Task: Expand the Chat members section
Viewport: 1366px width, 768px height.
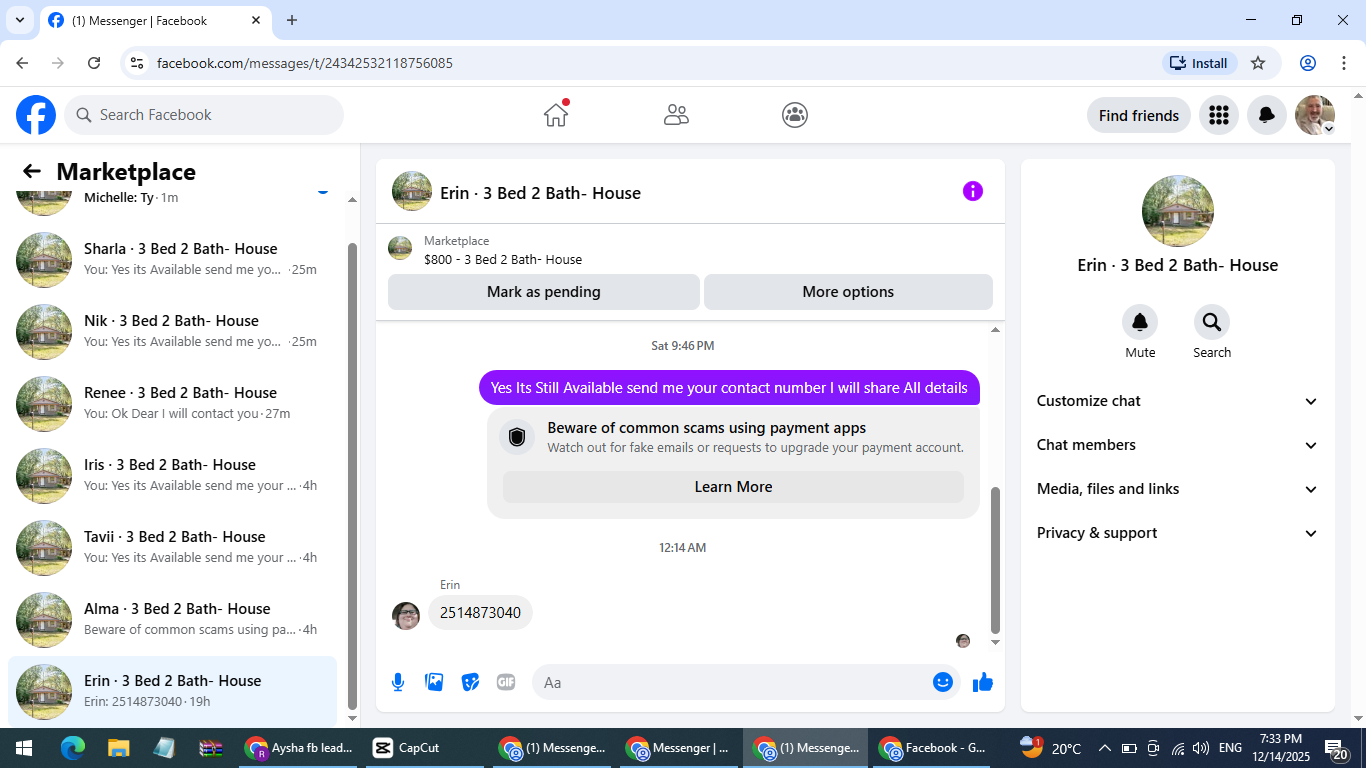Action: click(1178, 445)
